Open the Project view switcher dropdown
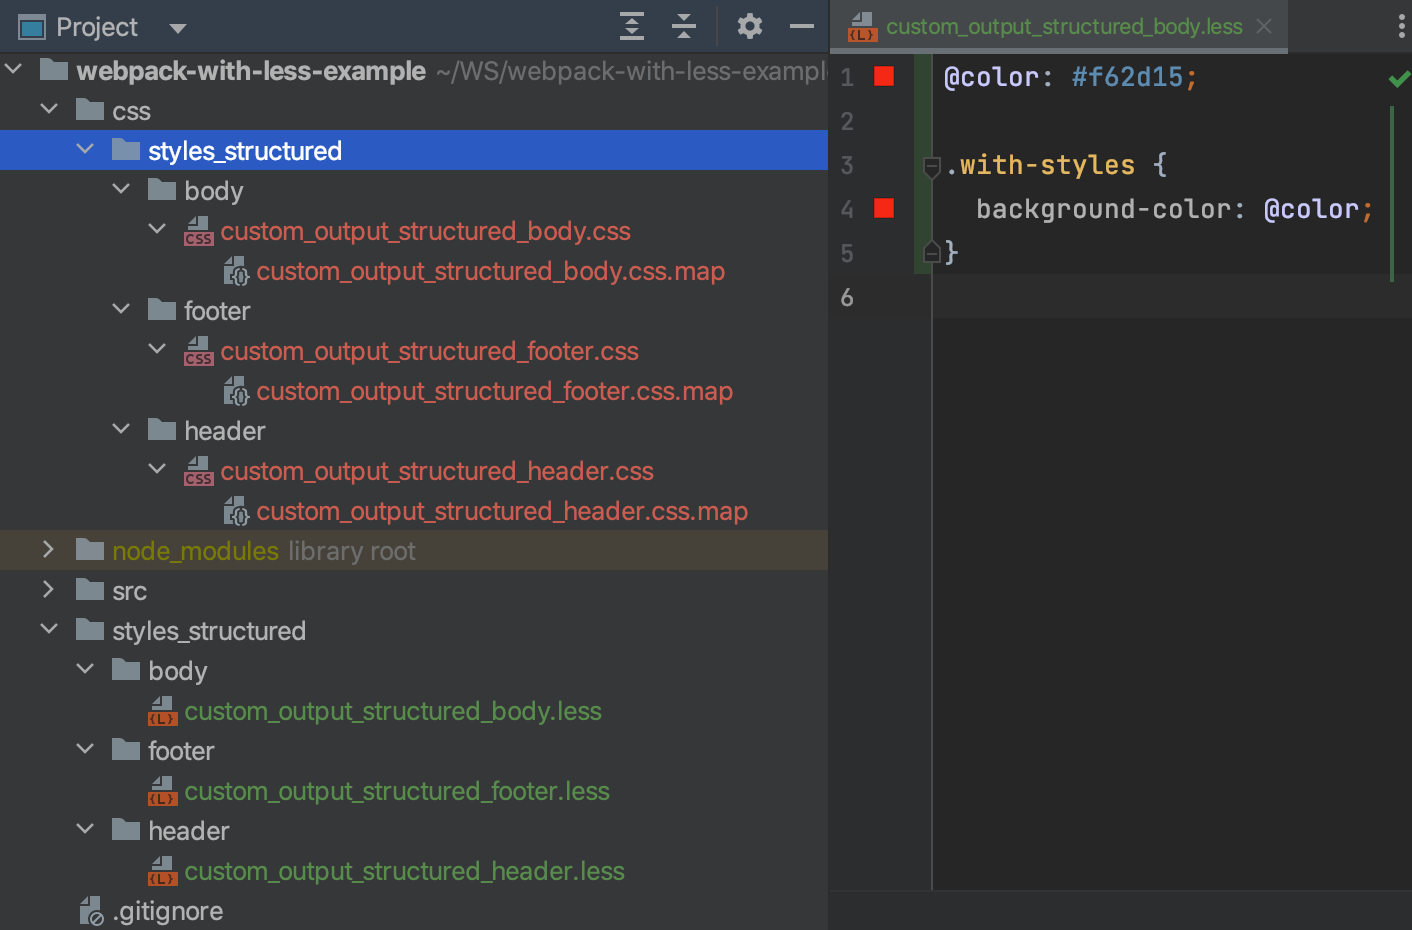 tap(176, 27)
